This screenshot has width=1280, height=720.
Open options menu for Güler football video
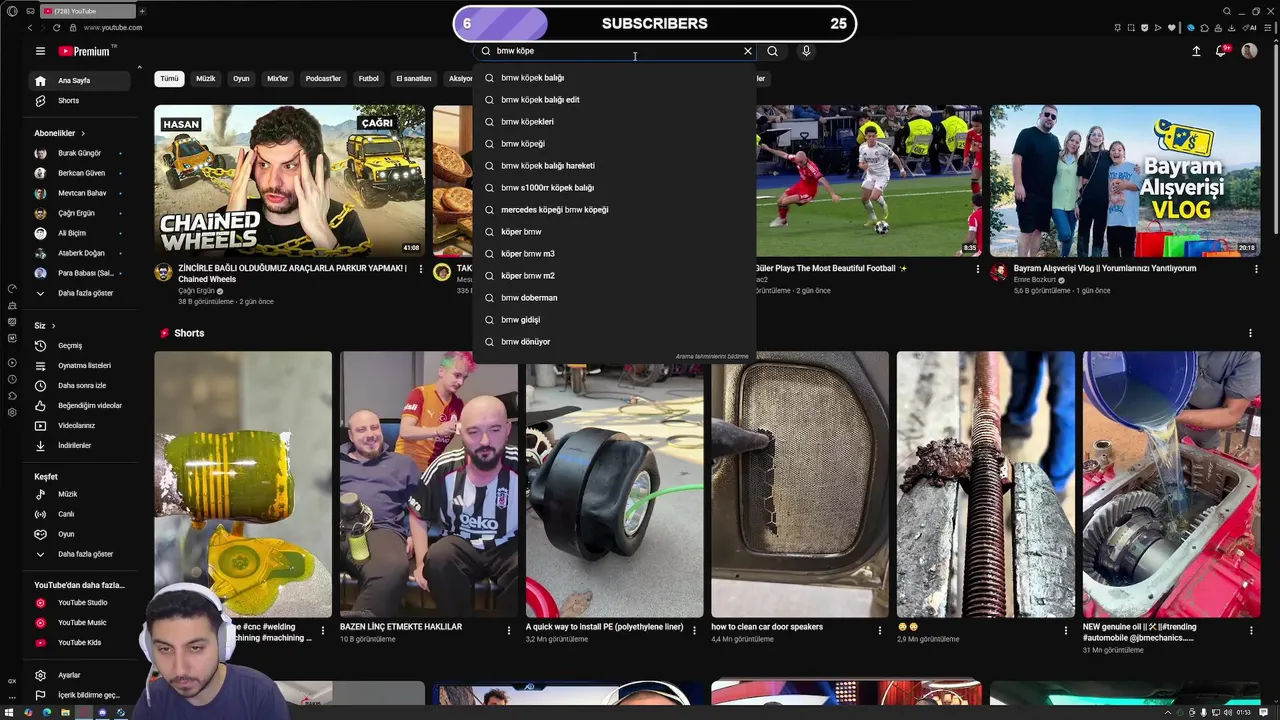[978, 269]
